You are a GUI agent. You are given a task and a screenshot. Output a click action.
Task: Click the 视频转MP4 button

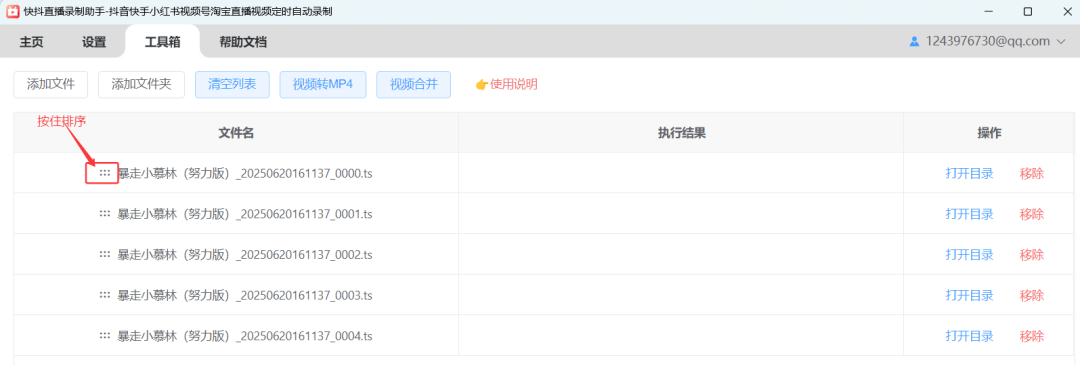[323, 85]
